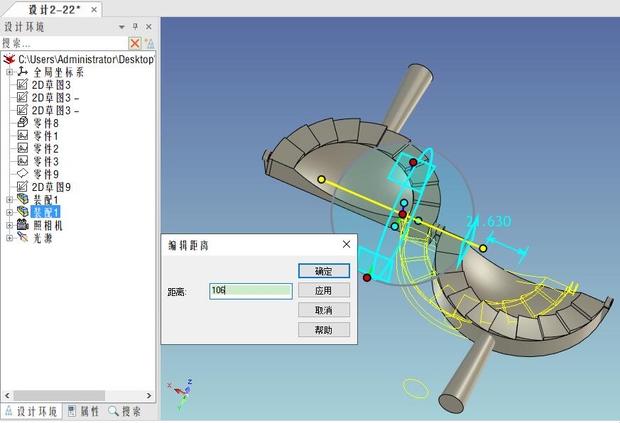The height and width of the screenshot is (423, 620).
Task: Click top red handle of triball
Action: (x=413, y=162)
